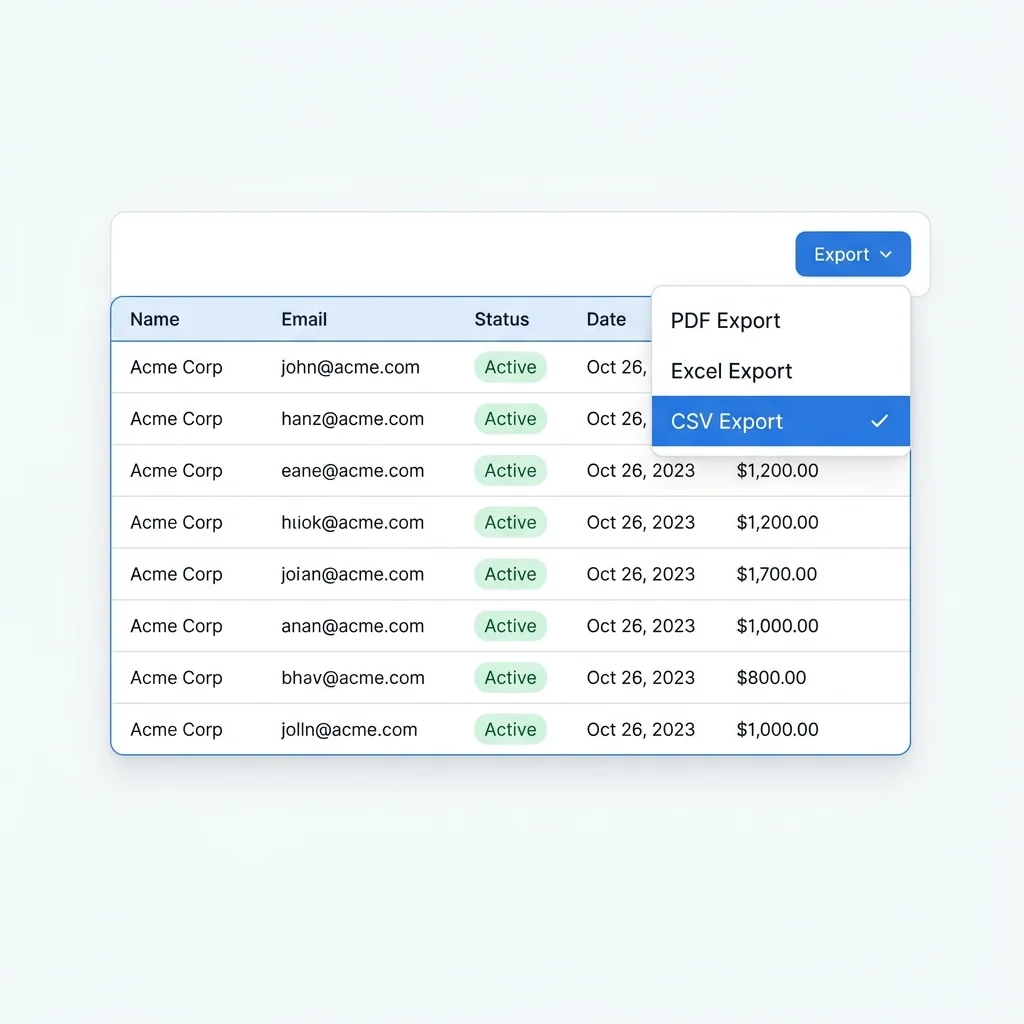
Task: Click the Active badge next to bhav@acme.com
Action: 510,677
